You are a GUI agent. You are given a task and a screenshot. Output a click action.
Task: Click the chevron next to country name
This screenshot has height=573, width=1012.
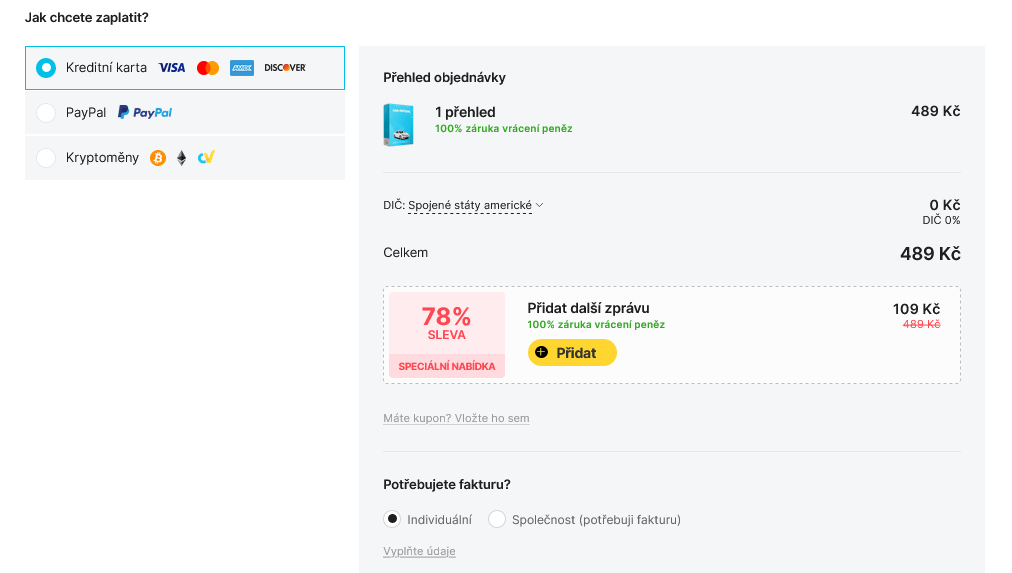540,205
